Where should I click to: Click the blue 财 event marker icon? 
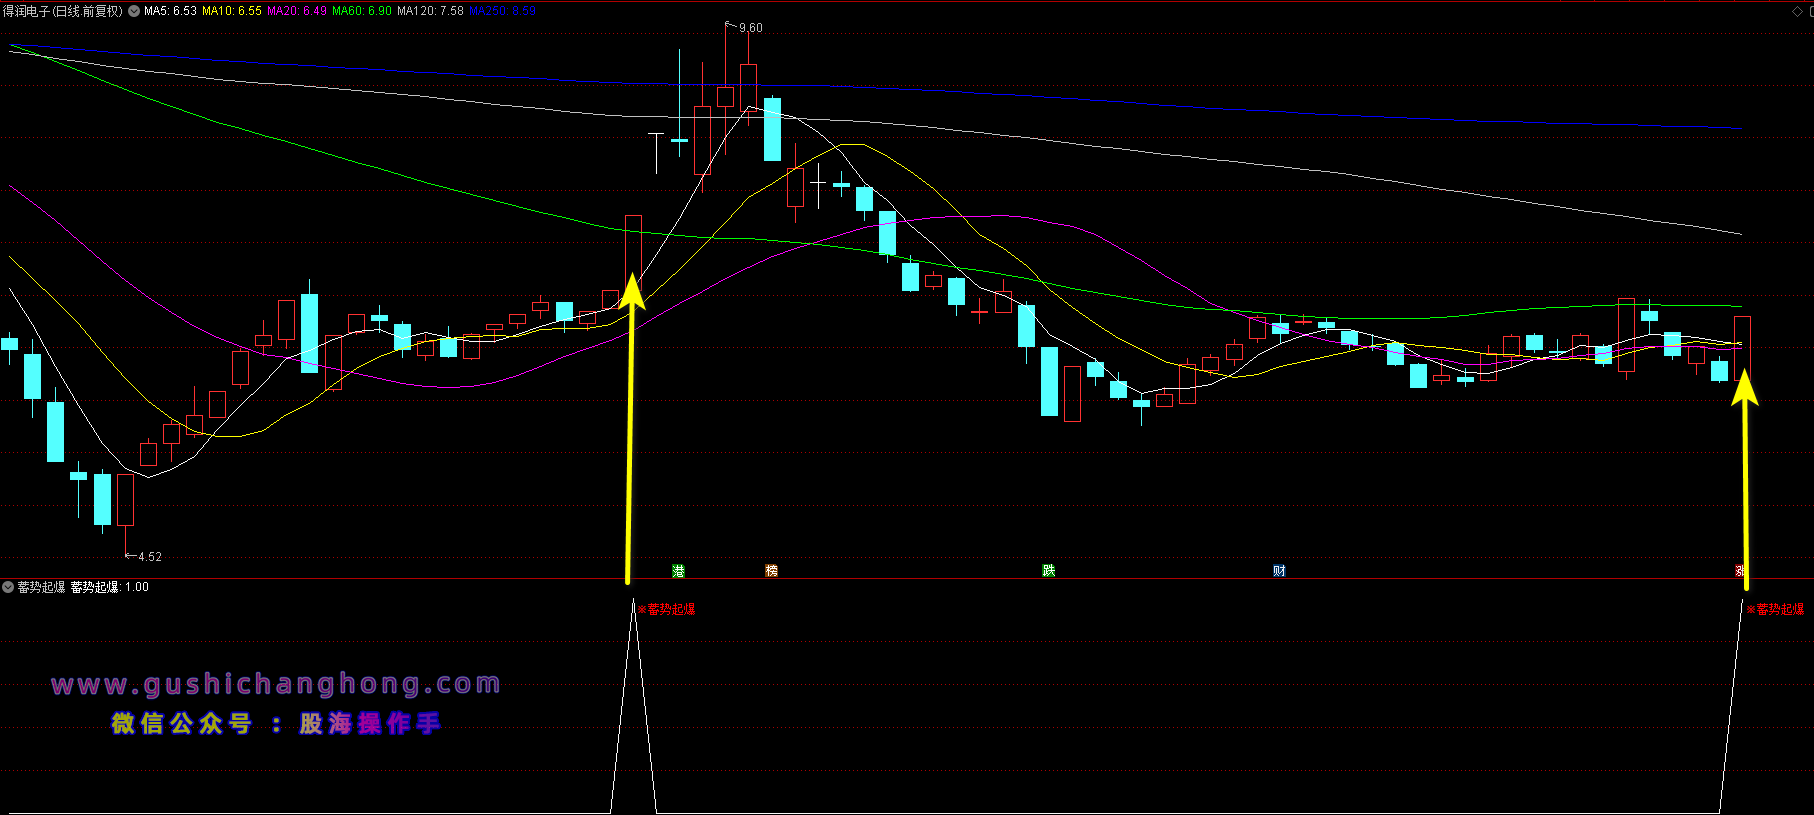[1279, 571]
